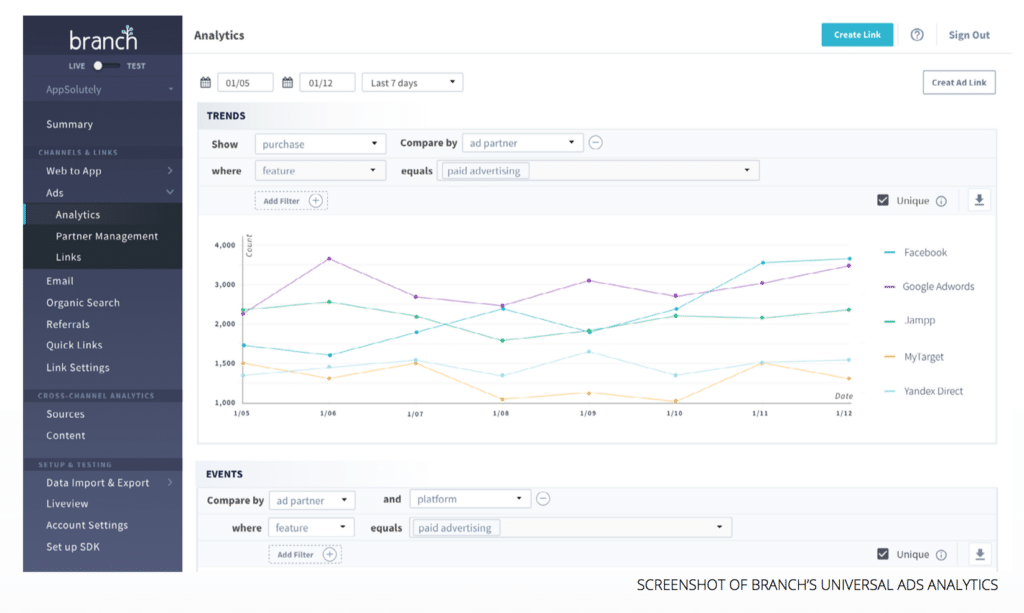
Task: Go to Organic Search section
Action: click(x=82, y=302)
